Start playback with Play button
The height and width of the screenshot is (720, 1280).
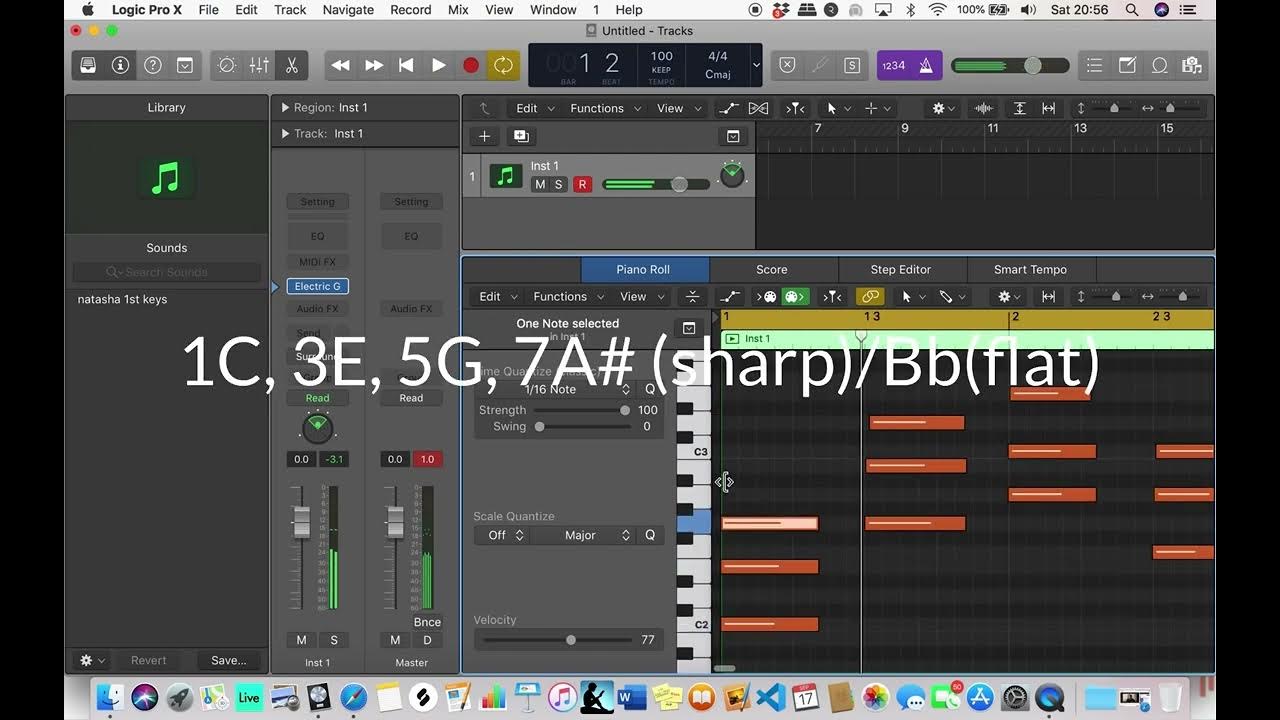pos(438,65)
